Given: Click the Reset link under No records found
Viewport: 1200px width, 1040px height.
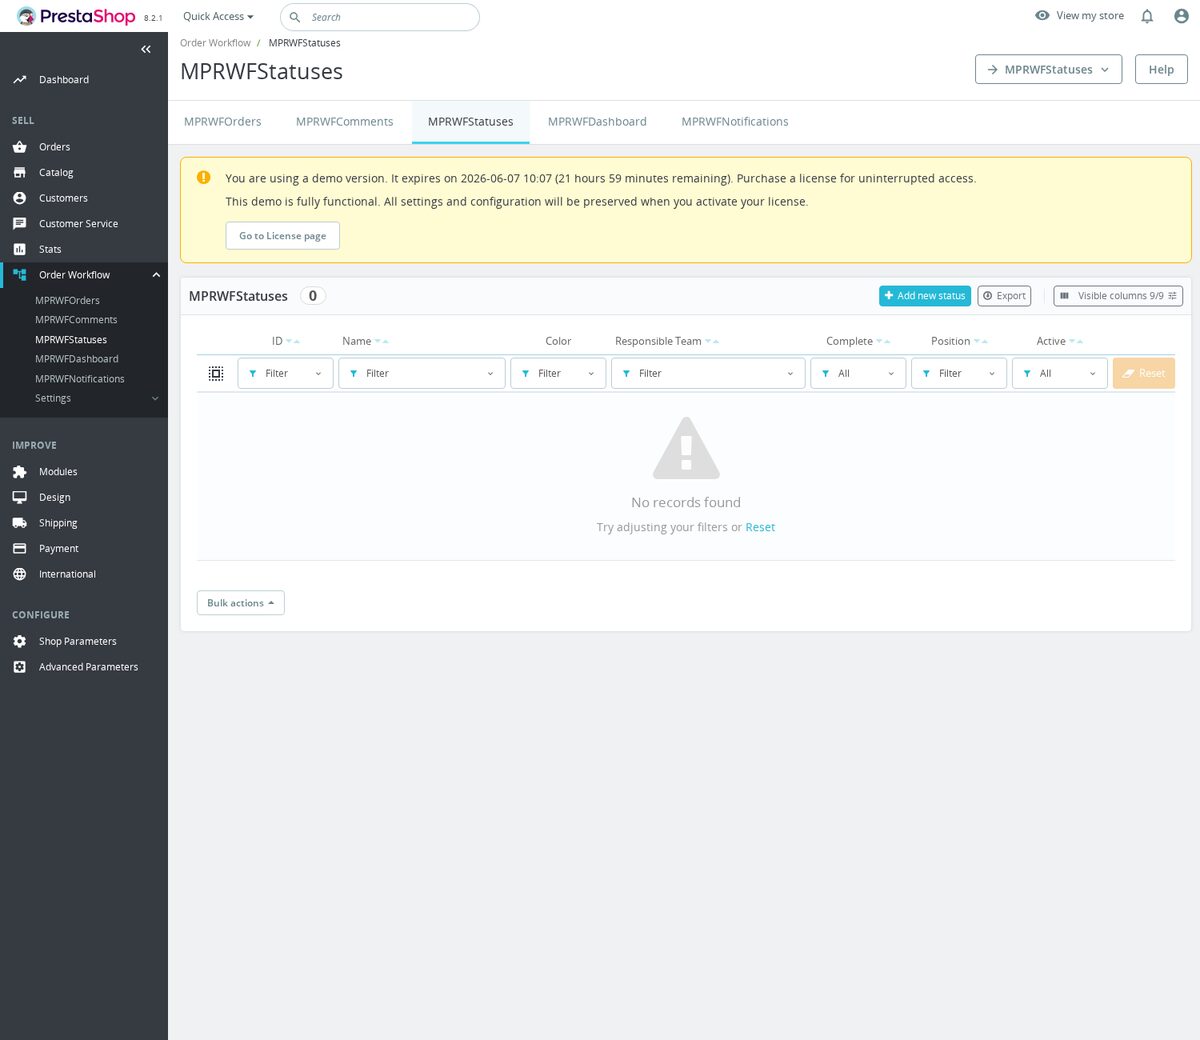Looking at the screenshot, I should click(x=760, y=528).
